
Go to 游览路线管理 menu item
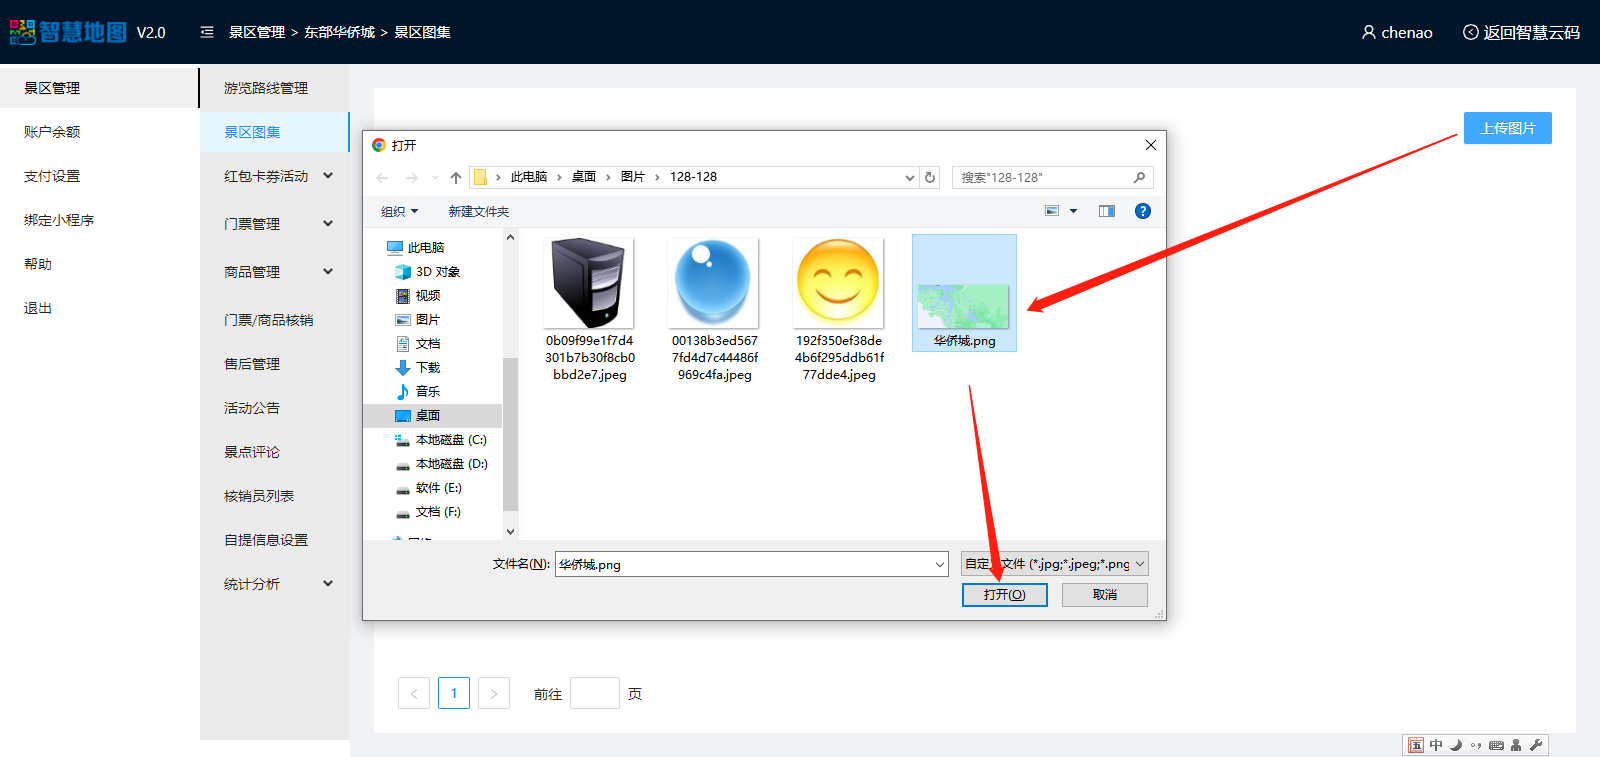pos(266,88)
